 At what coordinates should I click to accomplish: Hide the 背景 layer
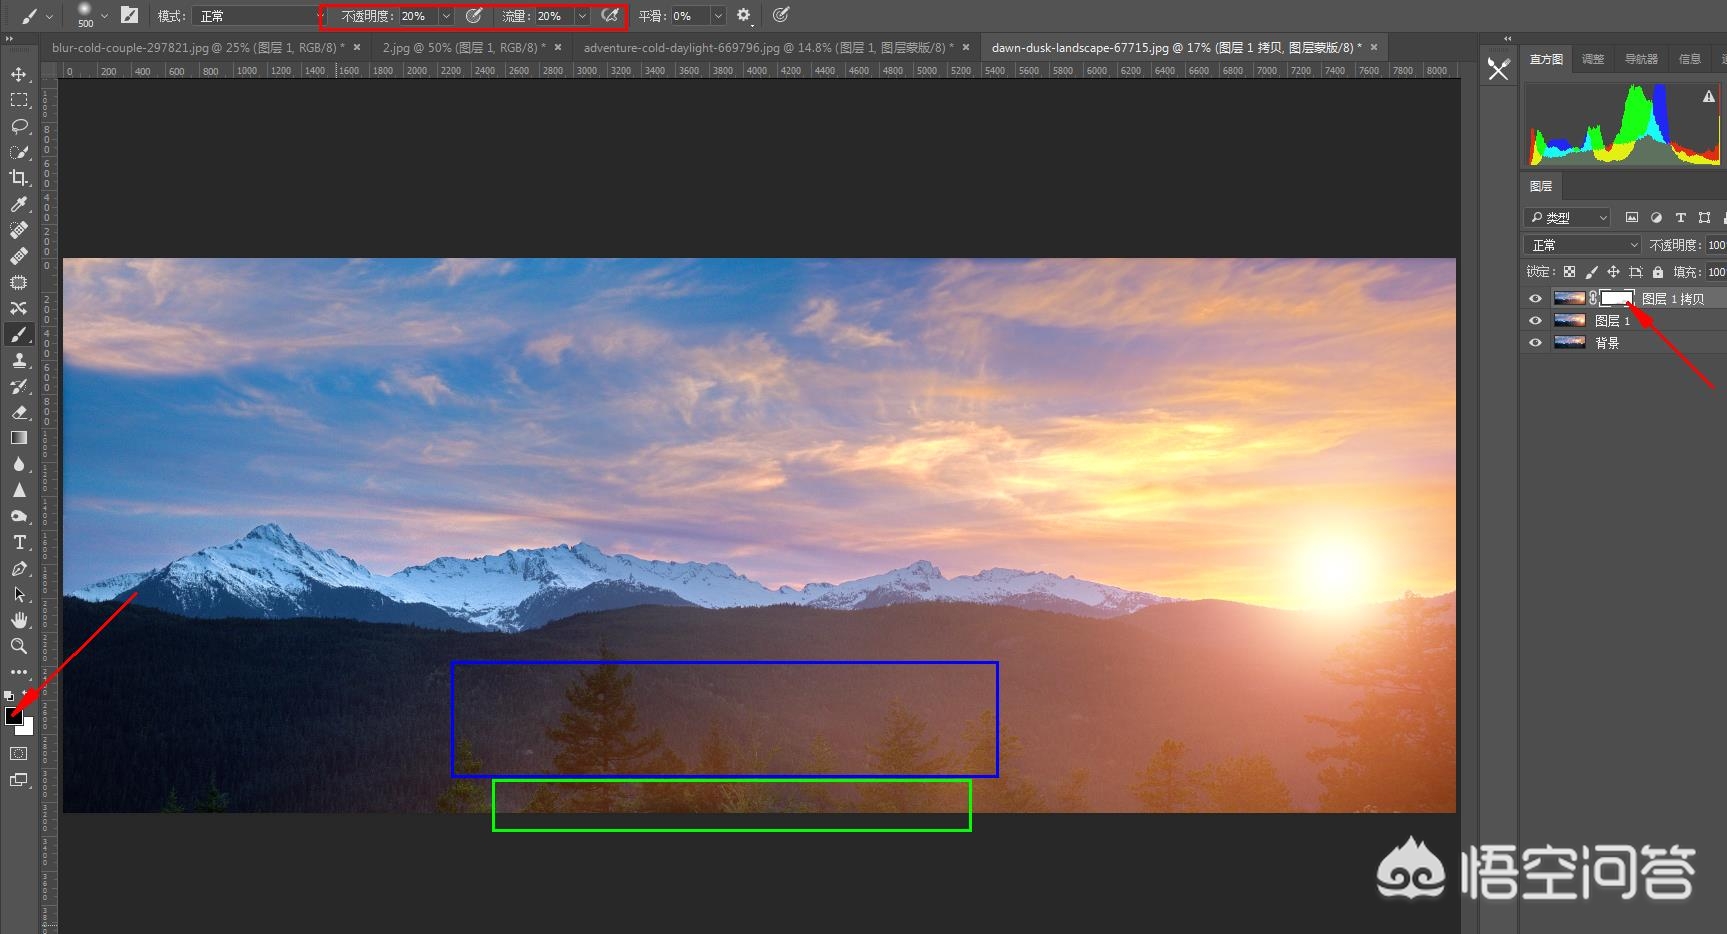[x=1535, y=343]
